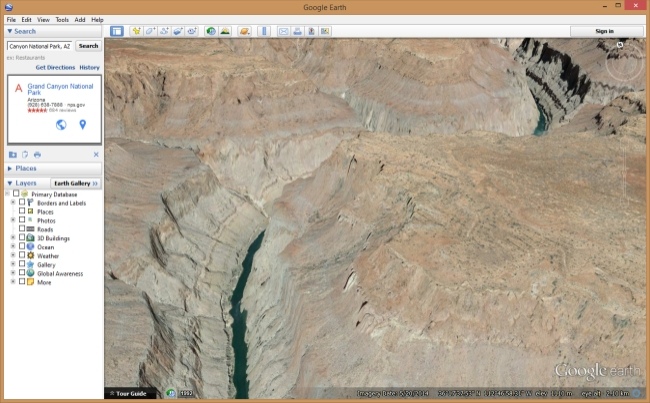Click the globe icon in search result
Screen dimensions: 650x403
click(x=61, y=124)
